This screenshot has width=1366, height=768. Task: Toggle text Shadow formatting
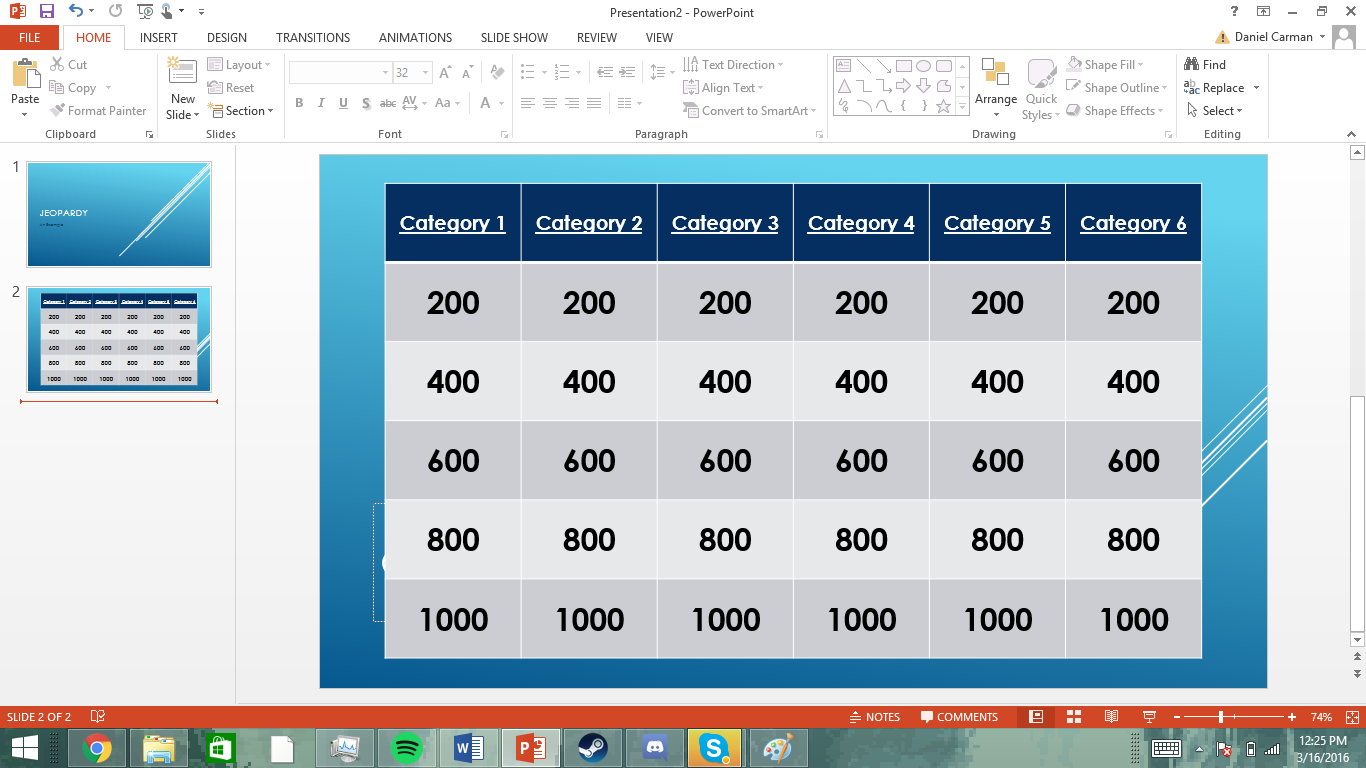366,103
